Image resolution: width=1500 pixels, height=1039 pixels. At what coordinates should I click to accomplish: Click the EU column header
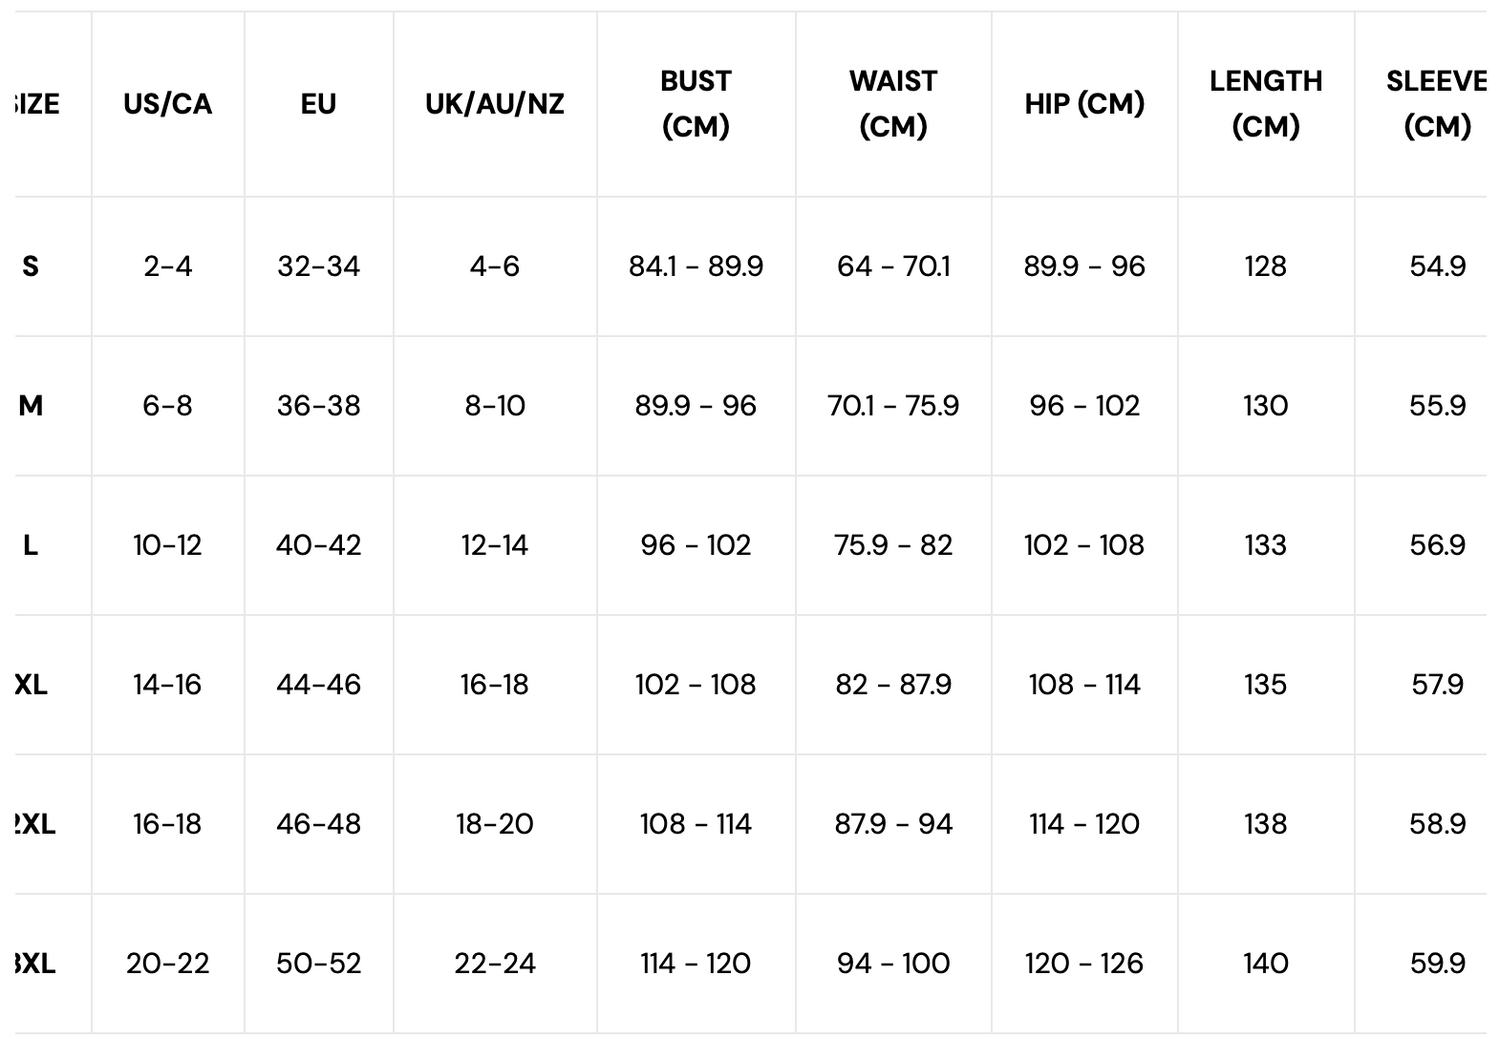(x=319, y=104)
